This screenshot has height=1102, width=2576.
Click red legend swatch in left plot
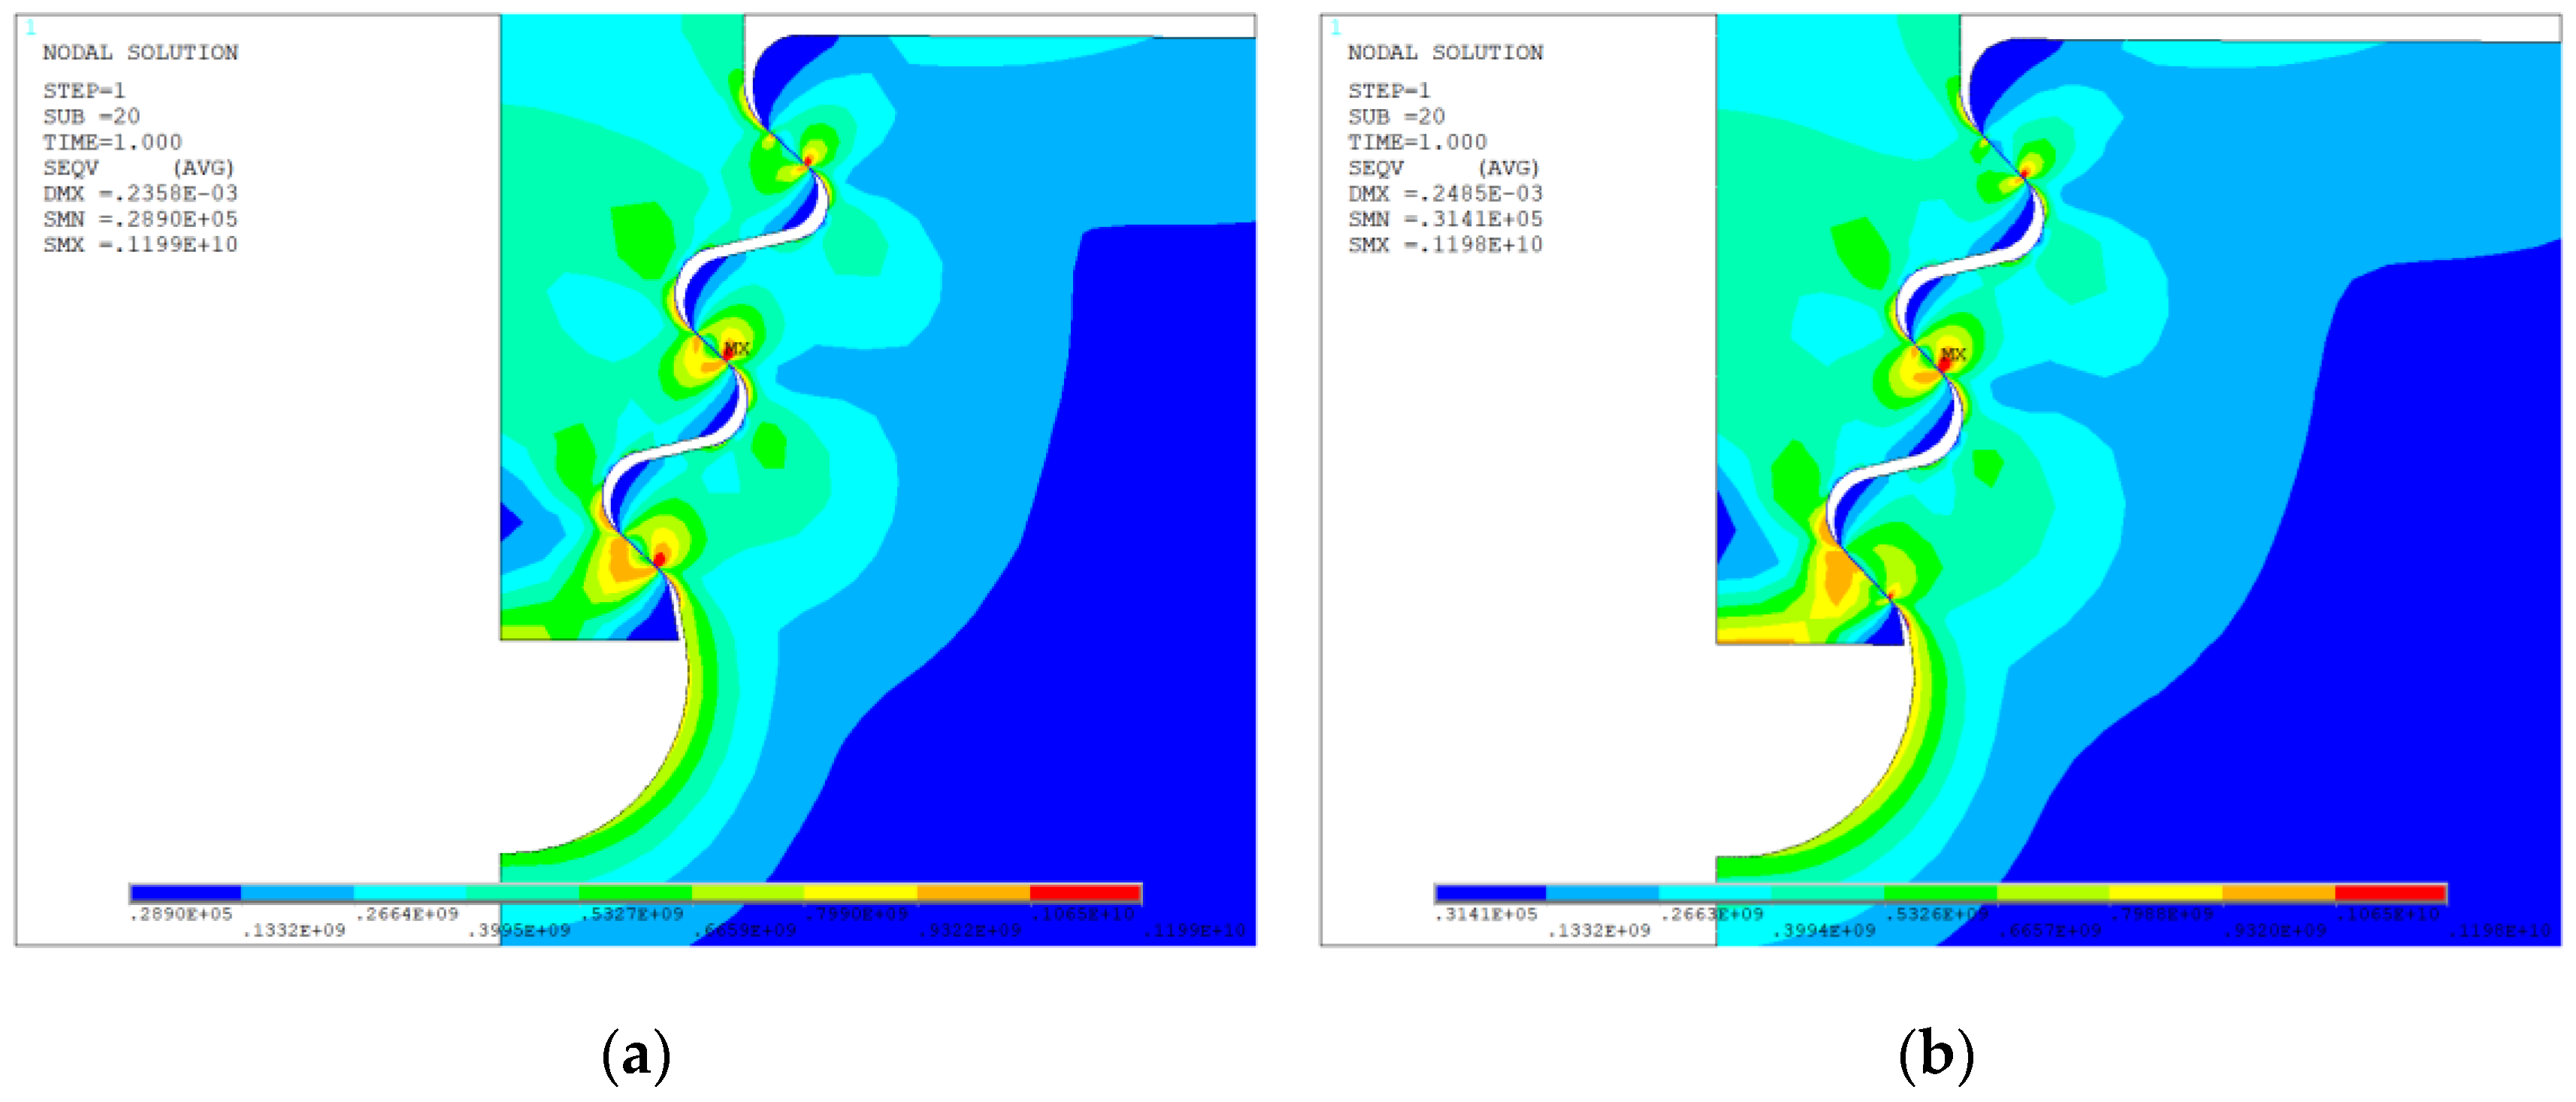(x=1085, y=892)
